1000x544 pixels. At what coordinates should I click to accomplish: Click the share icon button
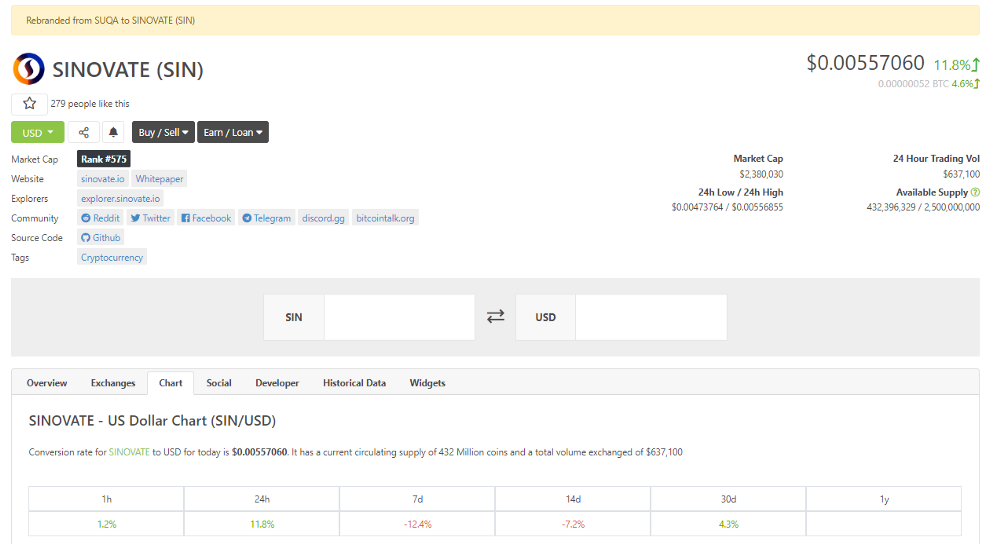point(84,132)
